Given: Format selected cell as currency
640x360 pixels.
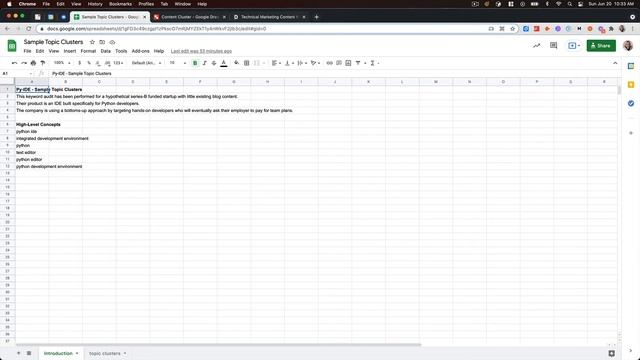Looking at the screenshot, I should [x=80, y=63].
